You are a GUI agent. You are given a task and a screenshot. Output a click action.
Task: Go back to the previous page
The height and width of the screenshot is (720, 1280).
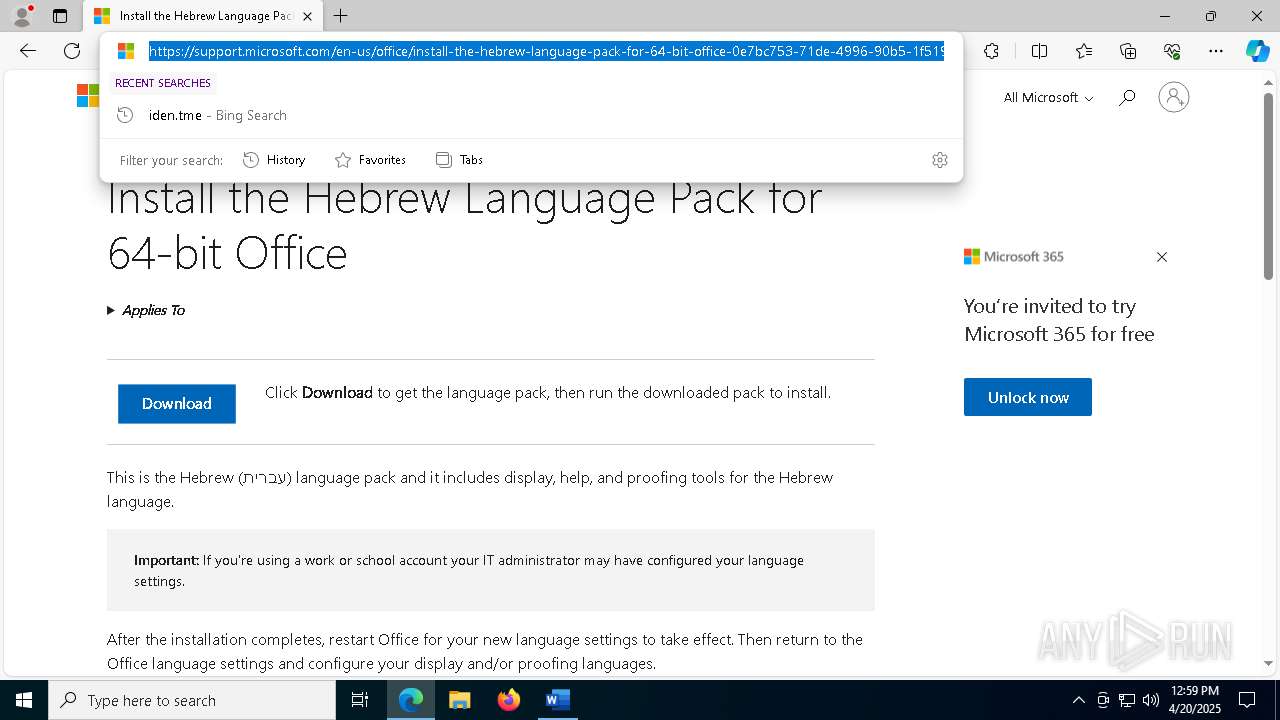point(28,51)
